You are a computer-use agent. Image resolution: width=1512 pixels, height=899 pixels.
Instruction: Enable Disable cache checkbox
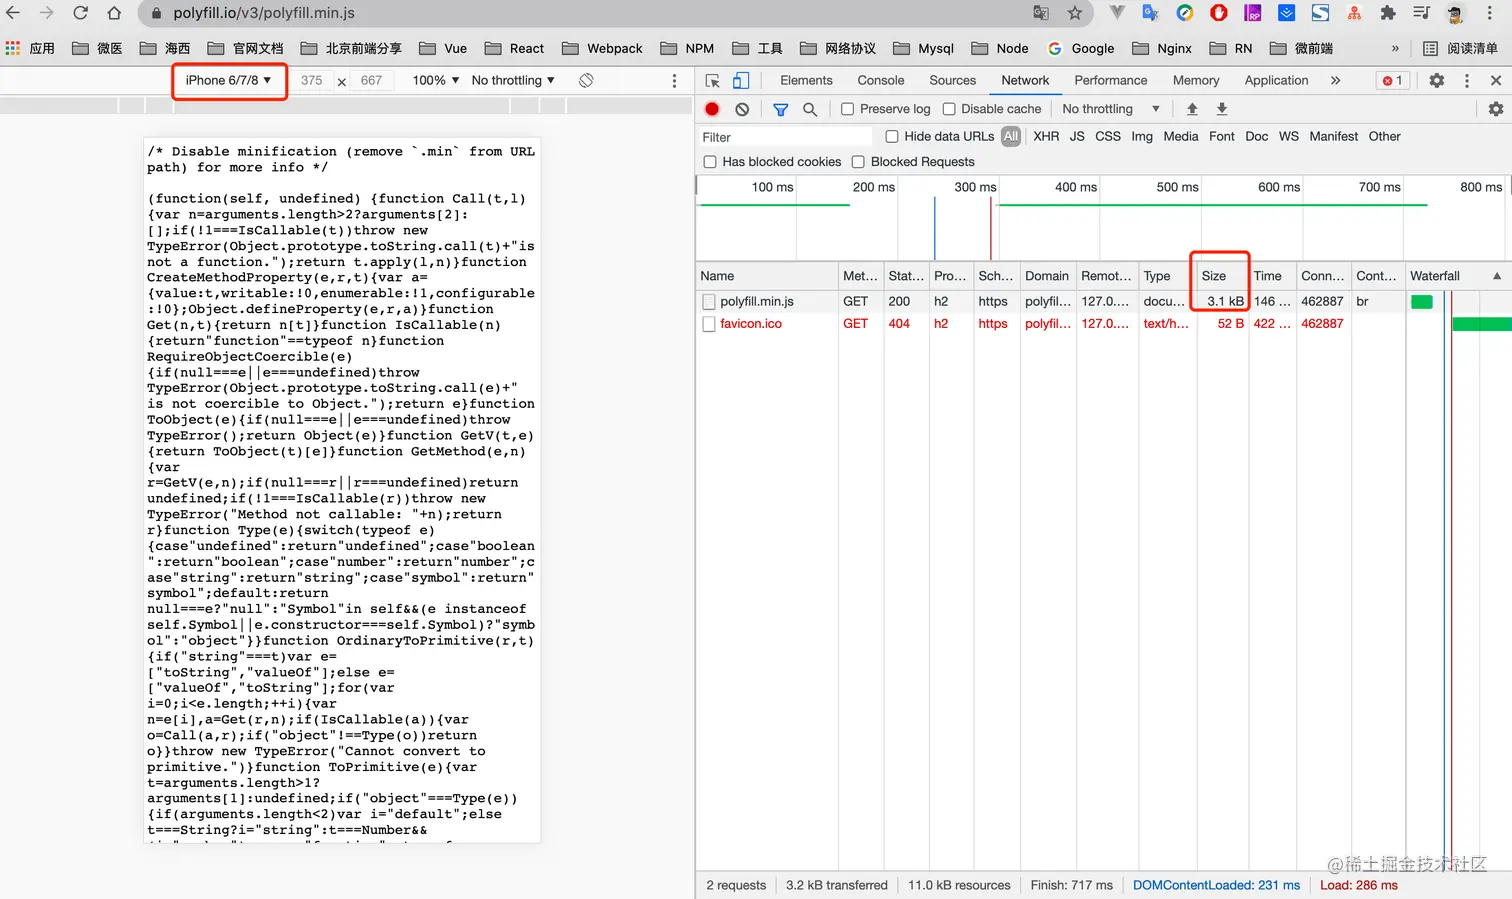[949, 109]
